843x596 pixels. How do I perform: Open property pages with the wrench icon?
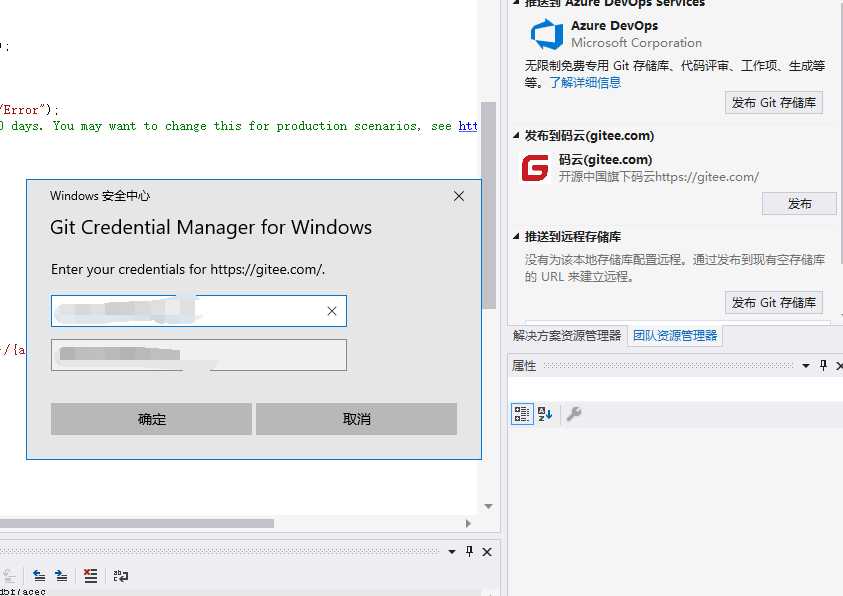[x=574, y=414]
